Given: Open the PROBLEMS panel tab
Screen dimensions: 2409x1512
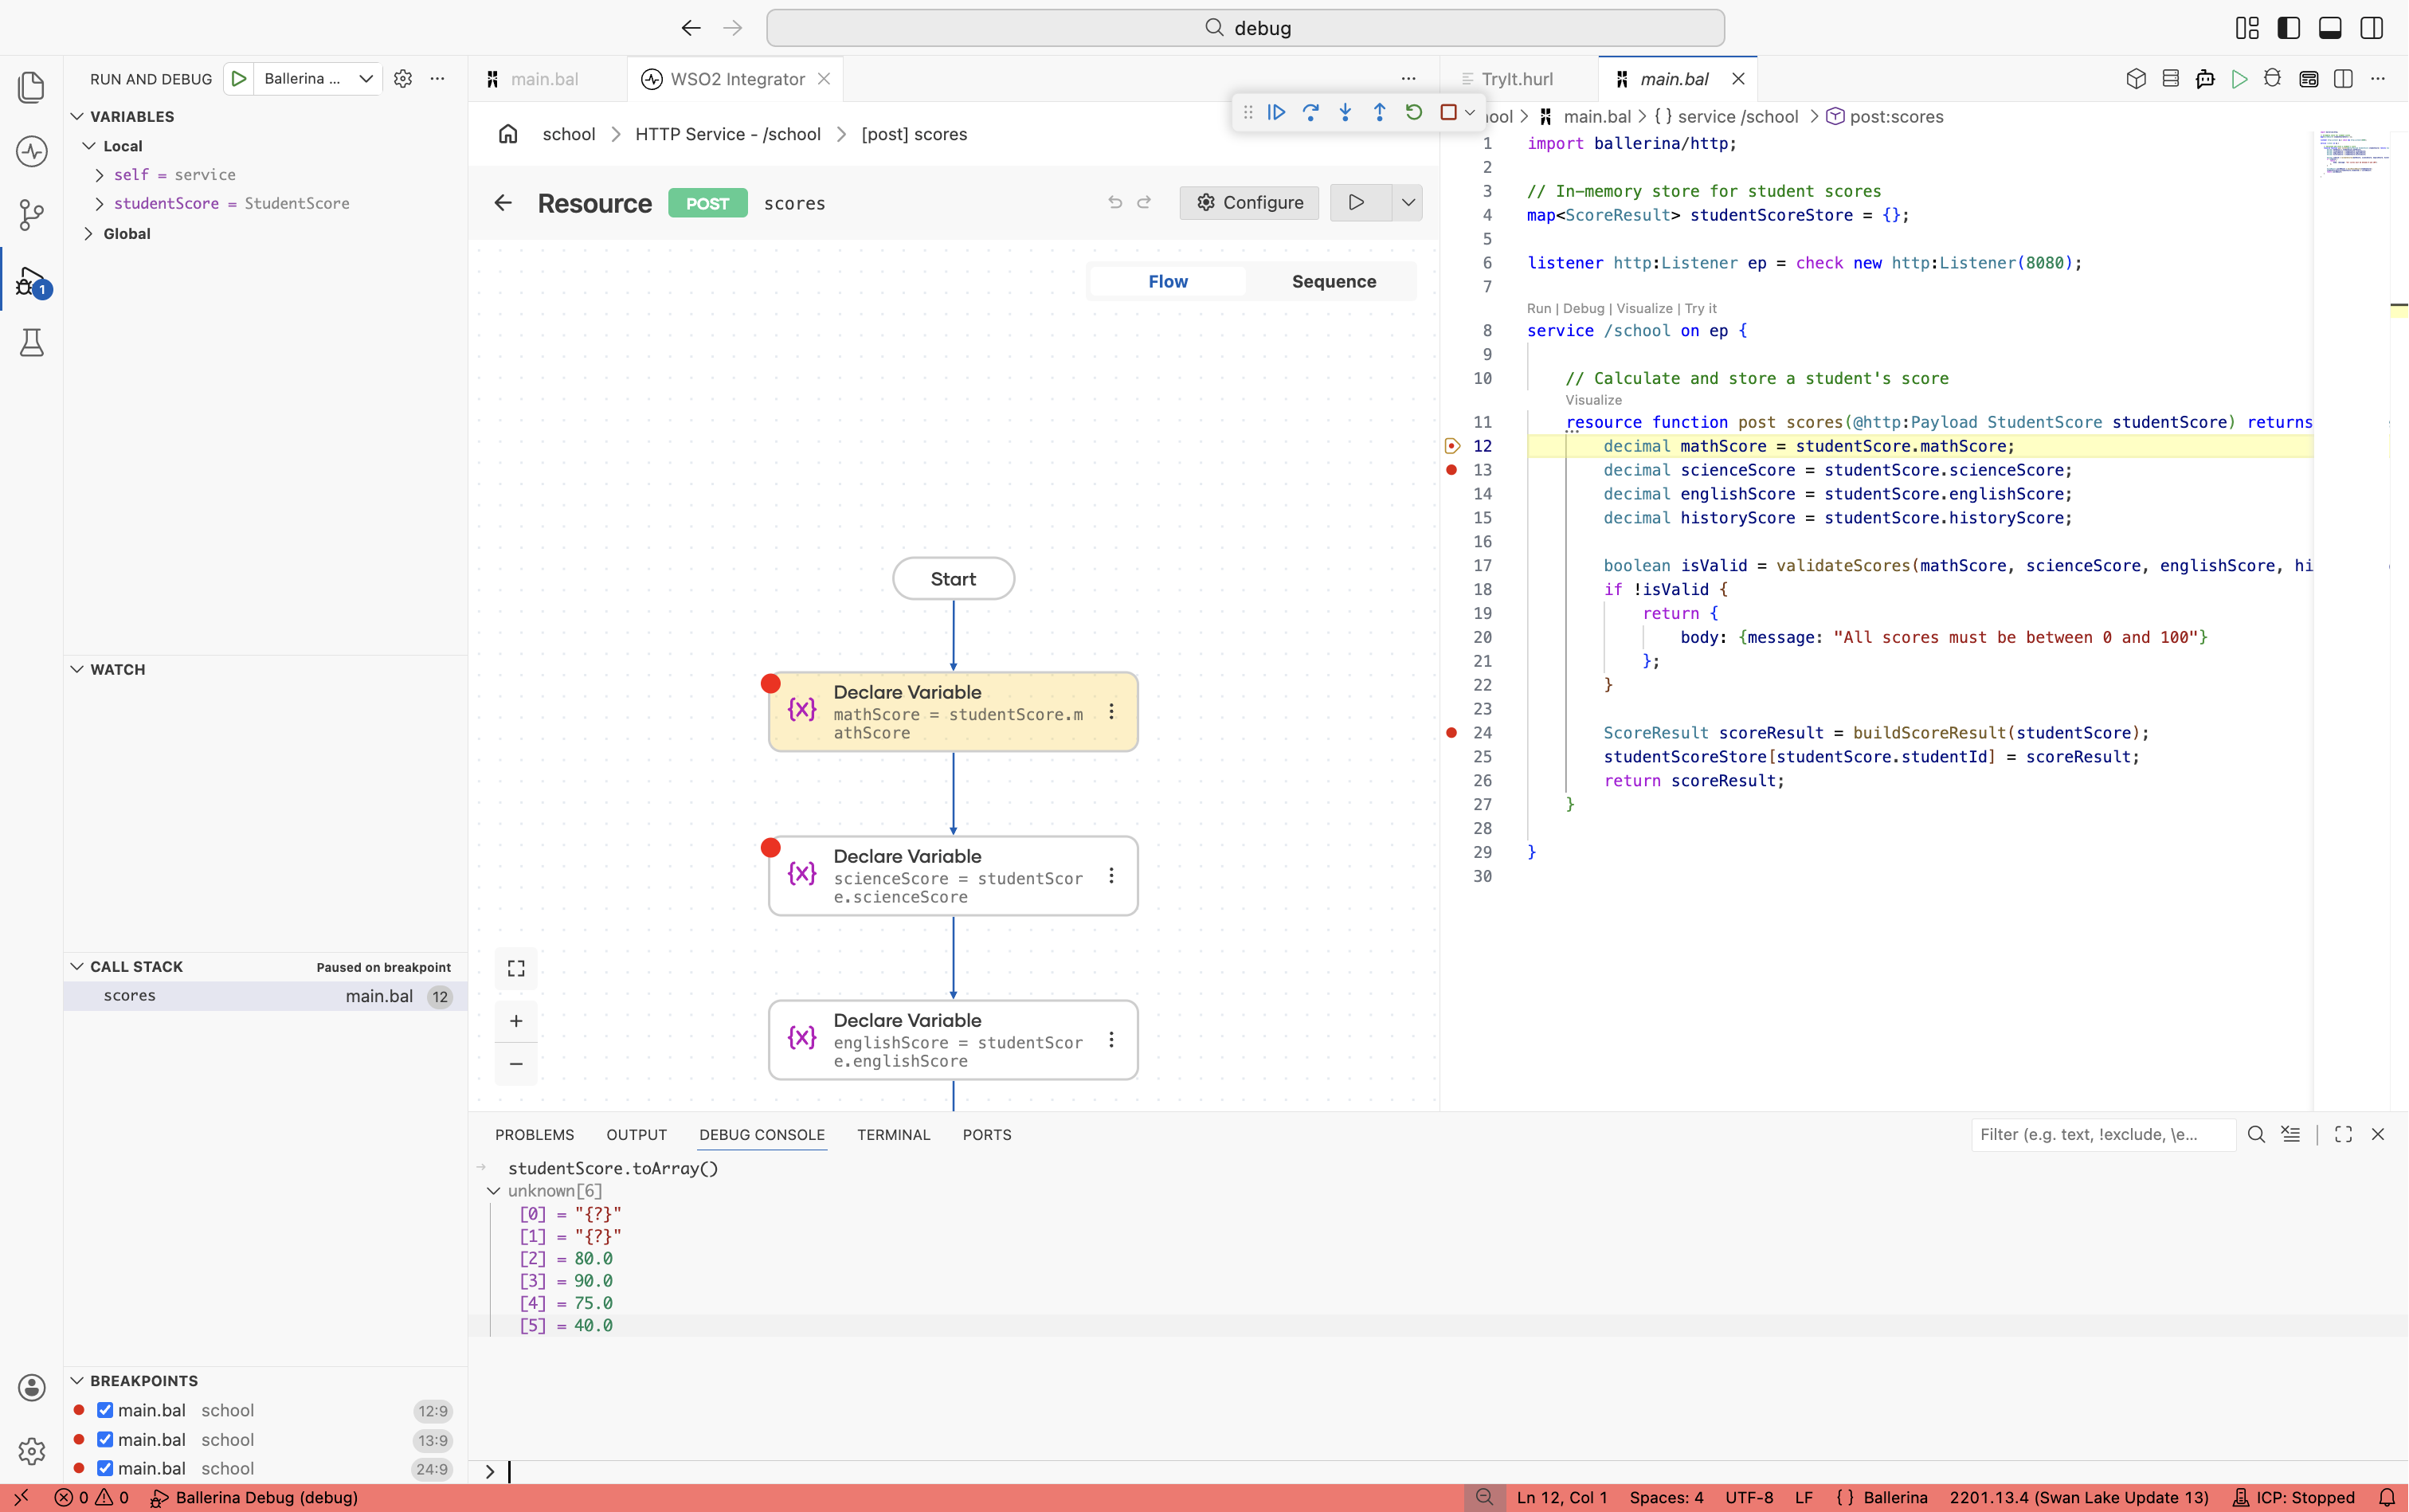Looking at the screenshot, I should pyautogui.click(x=534, y=1135).
